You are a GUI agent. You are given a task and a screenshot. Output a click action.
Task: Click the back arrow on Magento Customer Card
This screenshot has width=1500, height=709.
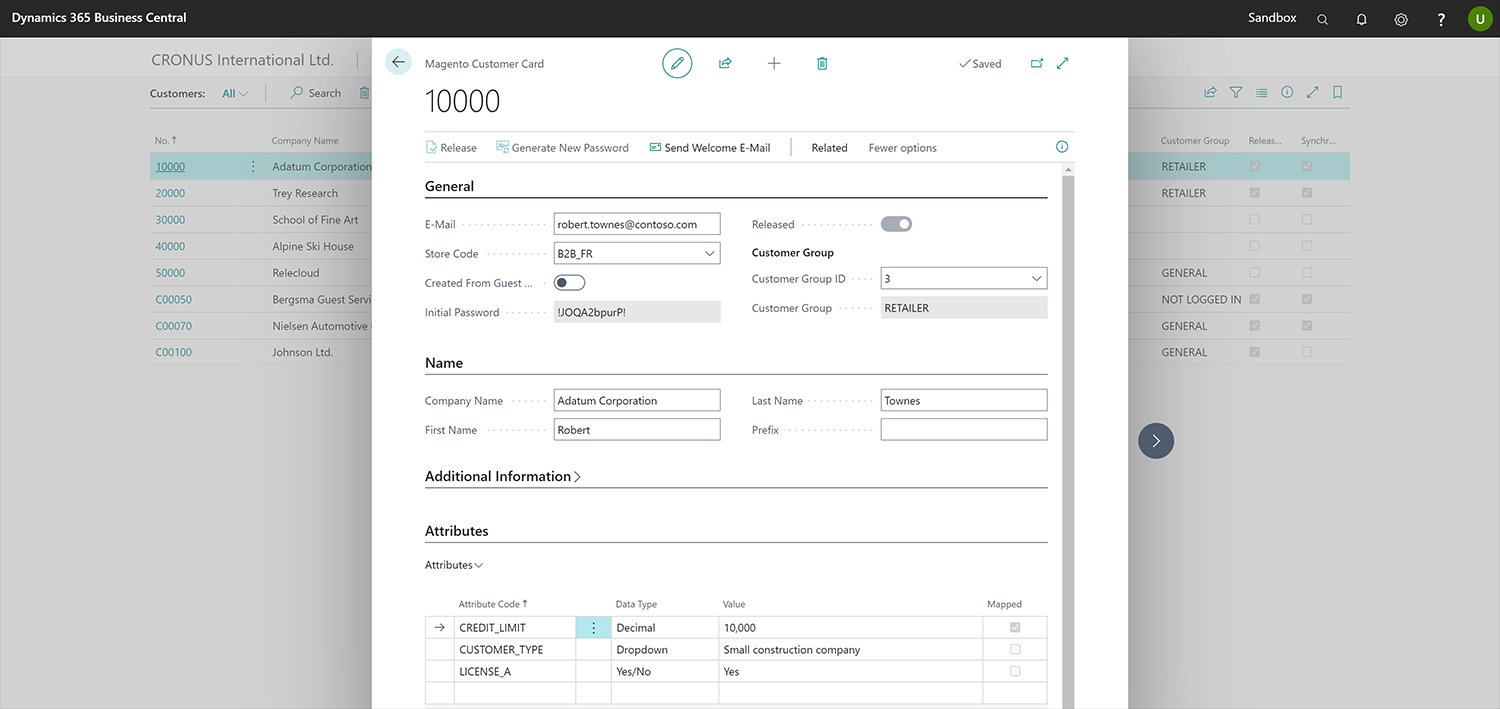tap(398, 62)
